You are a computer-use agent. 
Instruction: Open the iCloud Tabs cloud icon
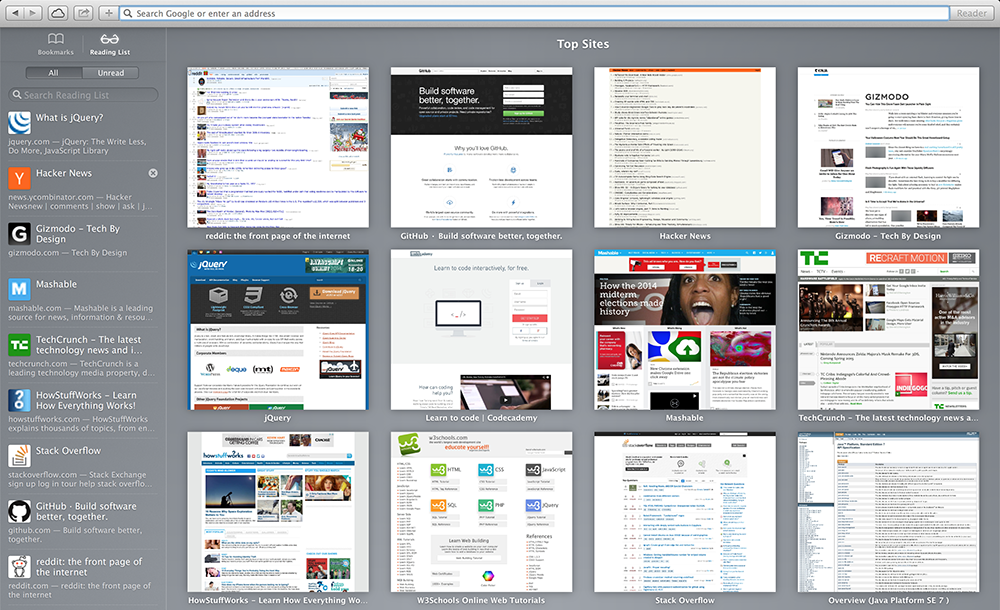tap(57, 13)
